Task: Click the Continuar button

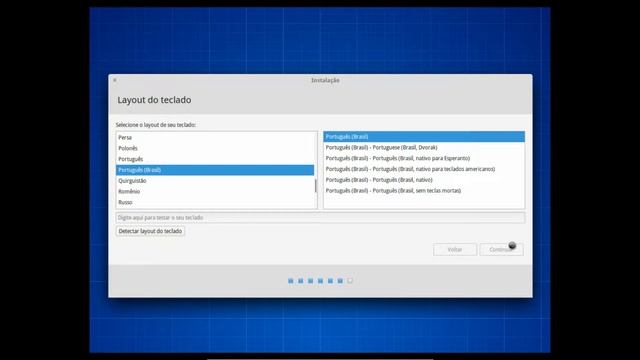Action: 501,249
